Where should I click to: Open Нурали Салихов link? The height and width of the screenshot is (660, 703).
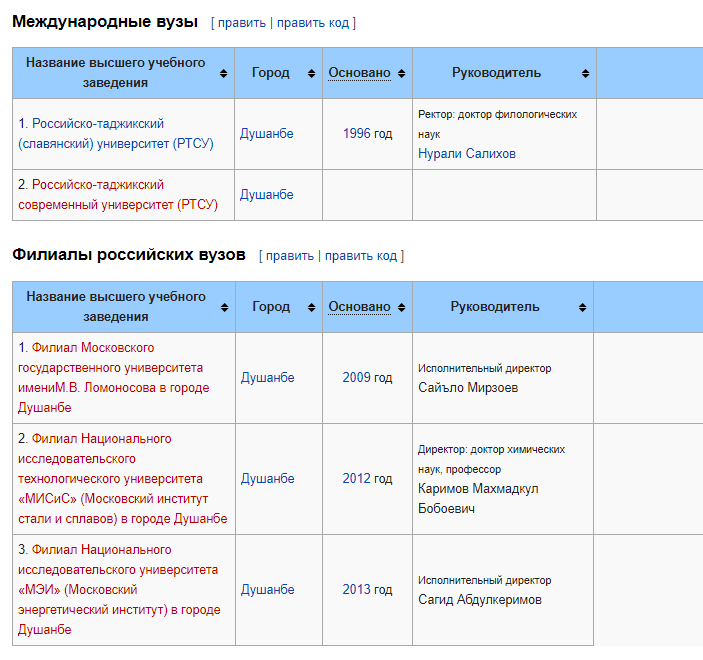(467, 154)
